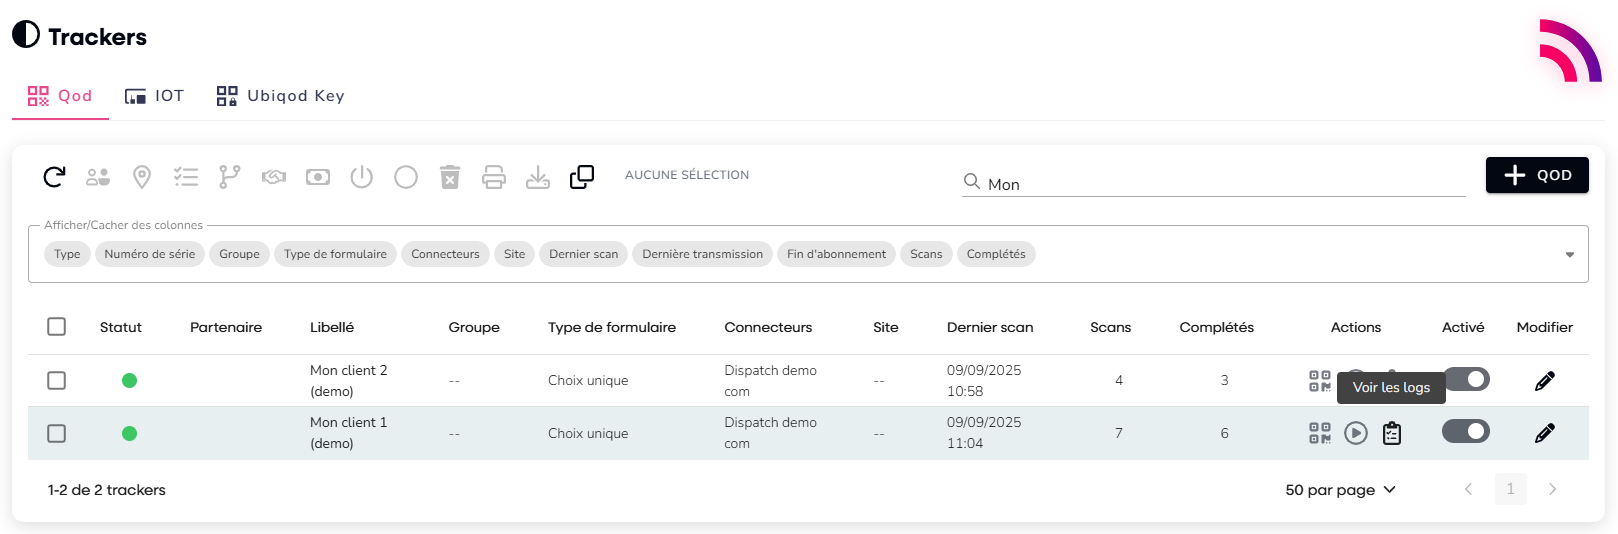Select the checkbox for Mon client 1 row
This screenshot has width=1618, height=534.
tap(57, 433)
